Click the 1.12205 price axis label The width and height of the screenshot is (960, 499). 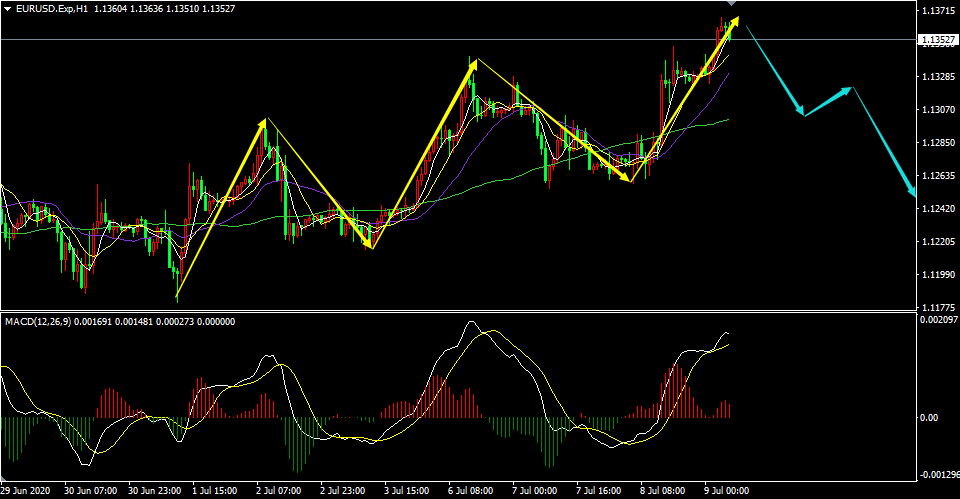pos(938,242)
